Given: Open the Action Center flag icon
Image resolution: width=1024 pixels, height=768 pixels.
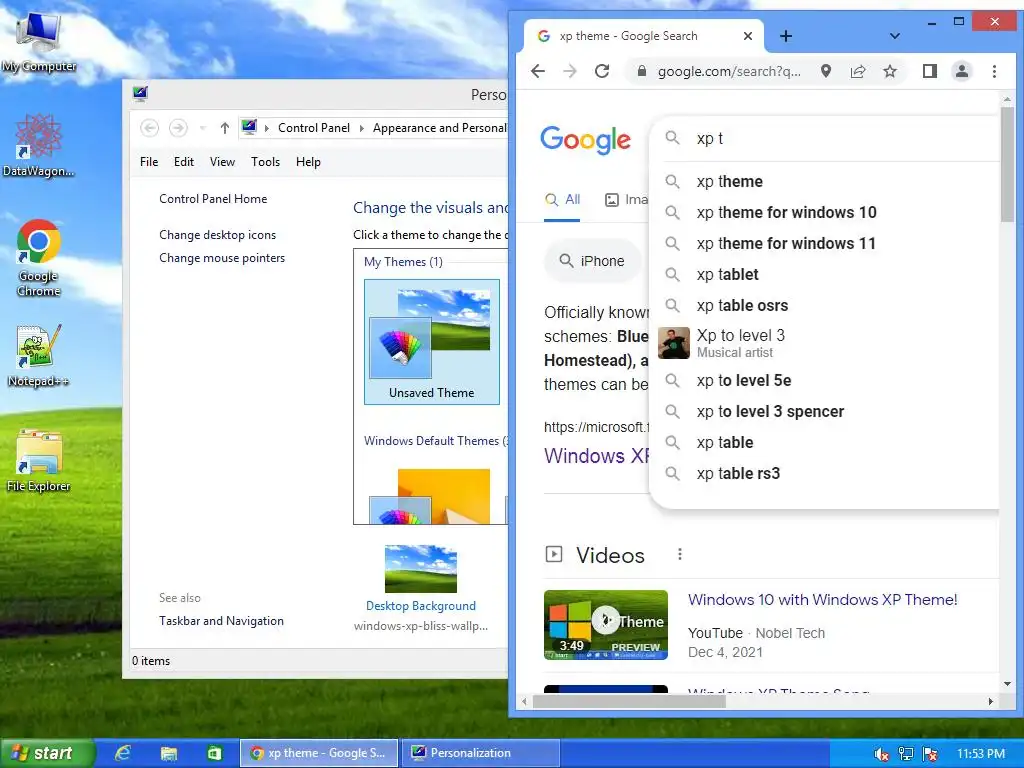Looking at the screenshot, I should [x=930, y=754].
